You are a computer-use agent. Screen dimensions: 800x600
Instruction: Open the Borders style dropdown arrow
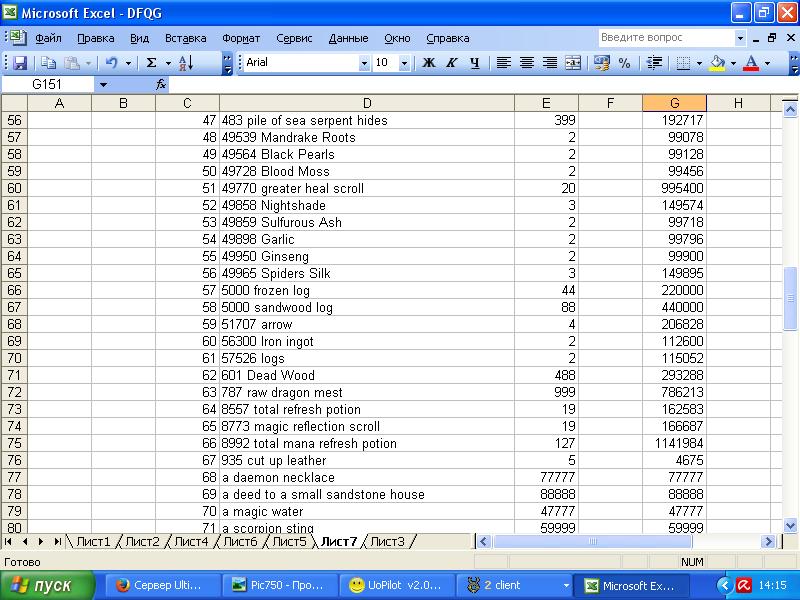(x=699, y=63)
